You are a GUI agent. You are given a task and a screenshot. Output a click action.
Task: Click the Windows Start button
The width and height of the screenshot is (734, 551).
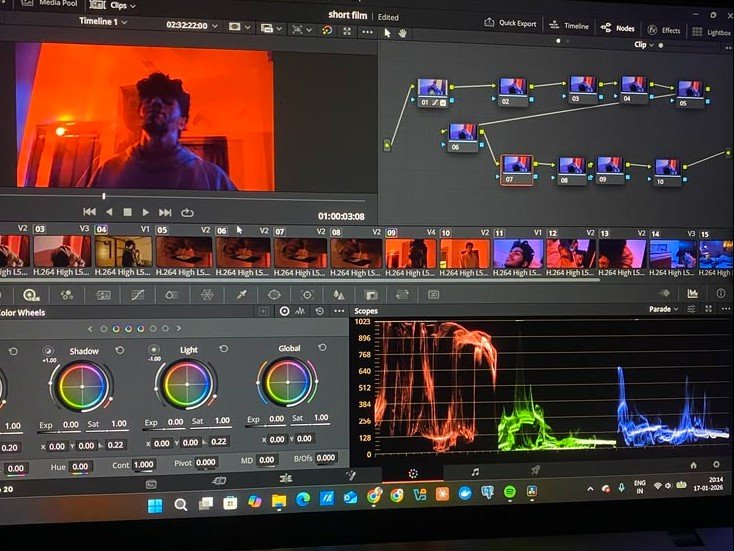pos(155,506)
